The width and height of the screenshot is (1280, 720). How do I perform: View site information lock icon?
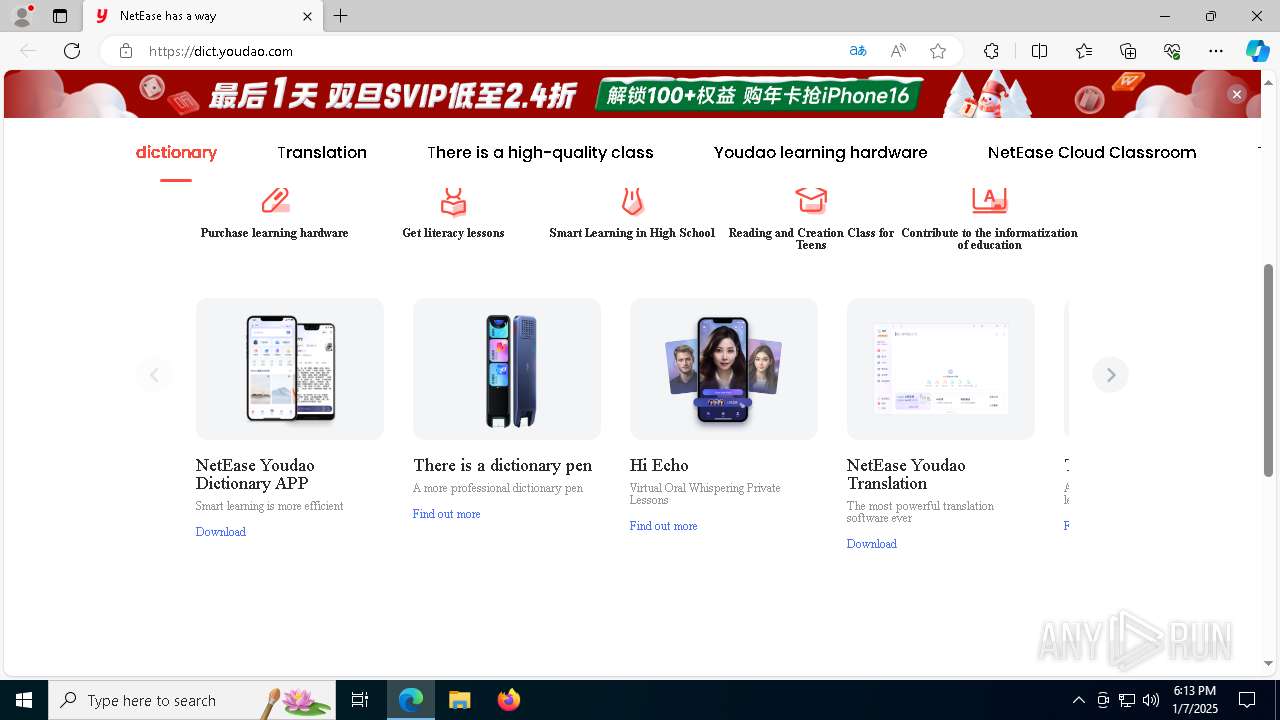point(126,51)
